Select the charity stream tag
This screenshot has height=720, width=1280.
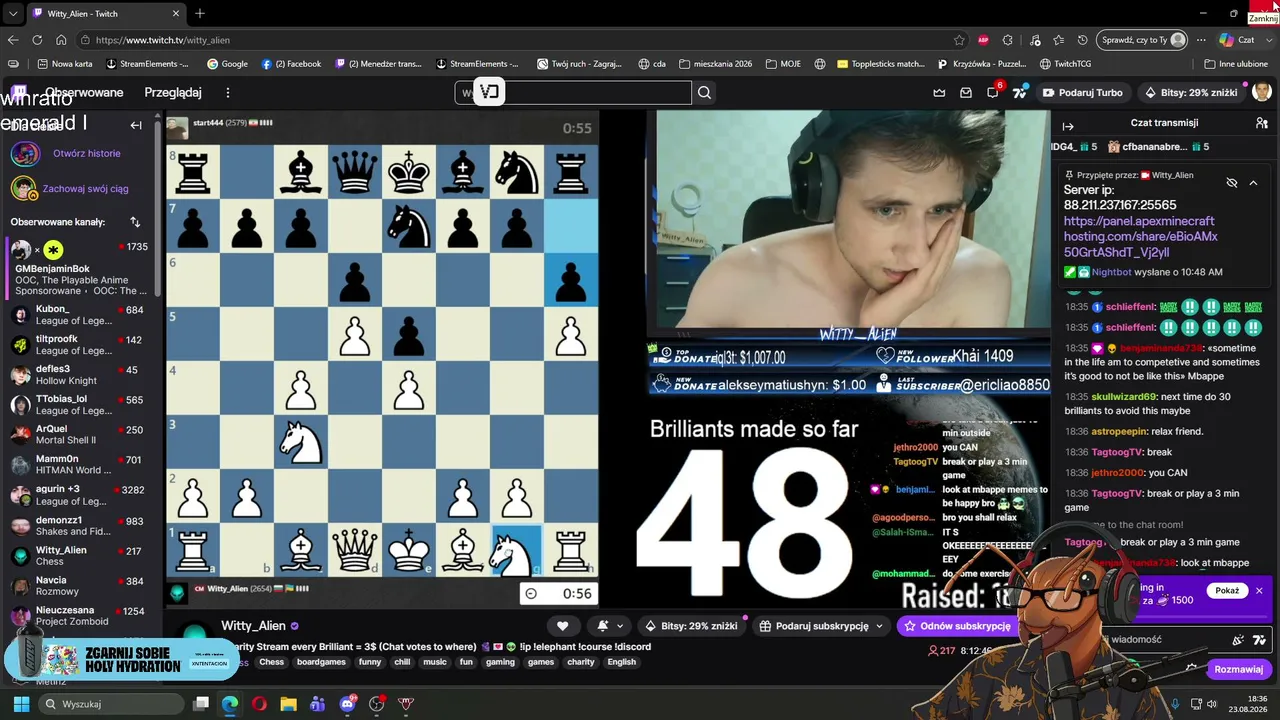point(581,662)
